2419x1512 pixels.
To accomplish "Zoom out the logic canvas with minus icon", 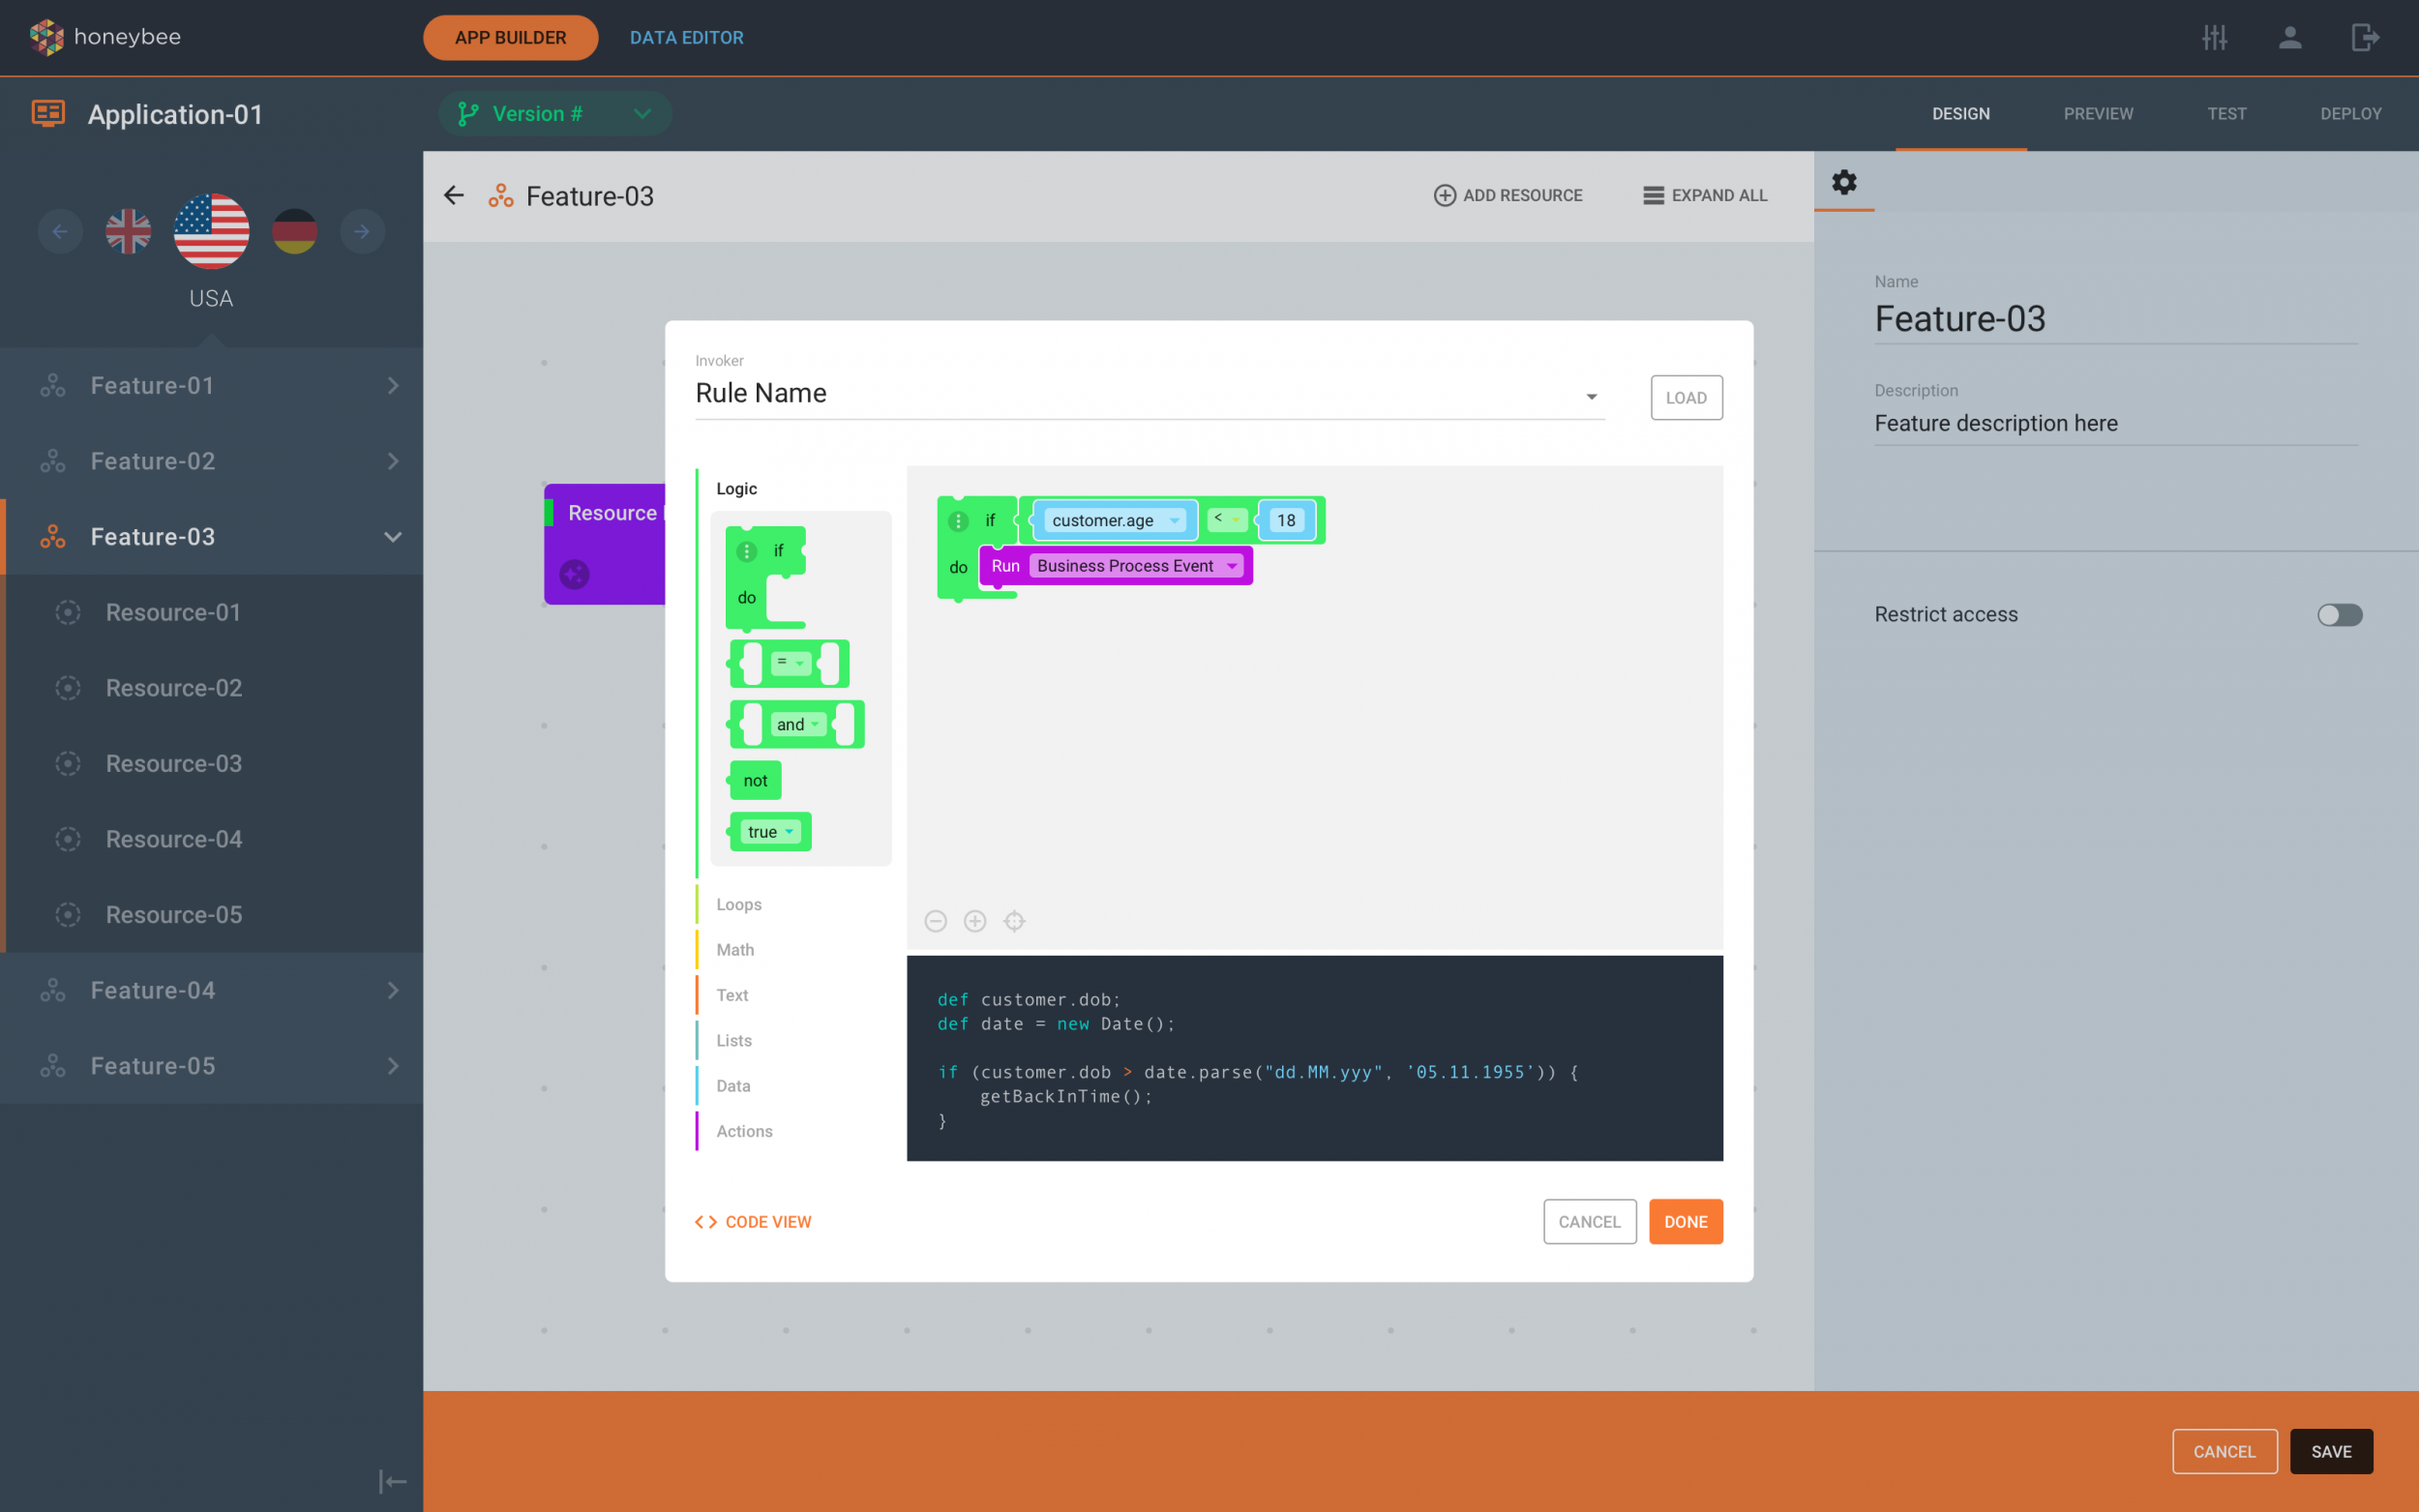I will 935,921.
